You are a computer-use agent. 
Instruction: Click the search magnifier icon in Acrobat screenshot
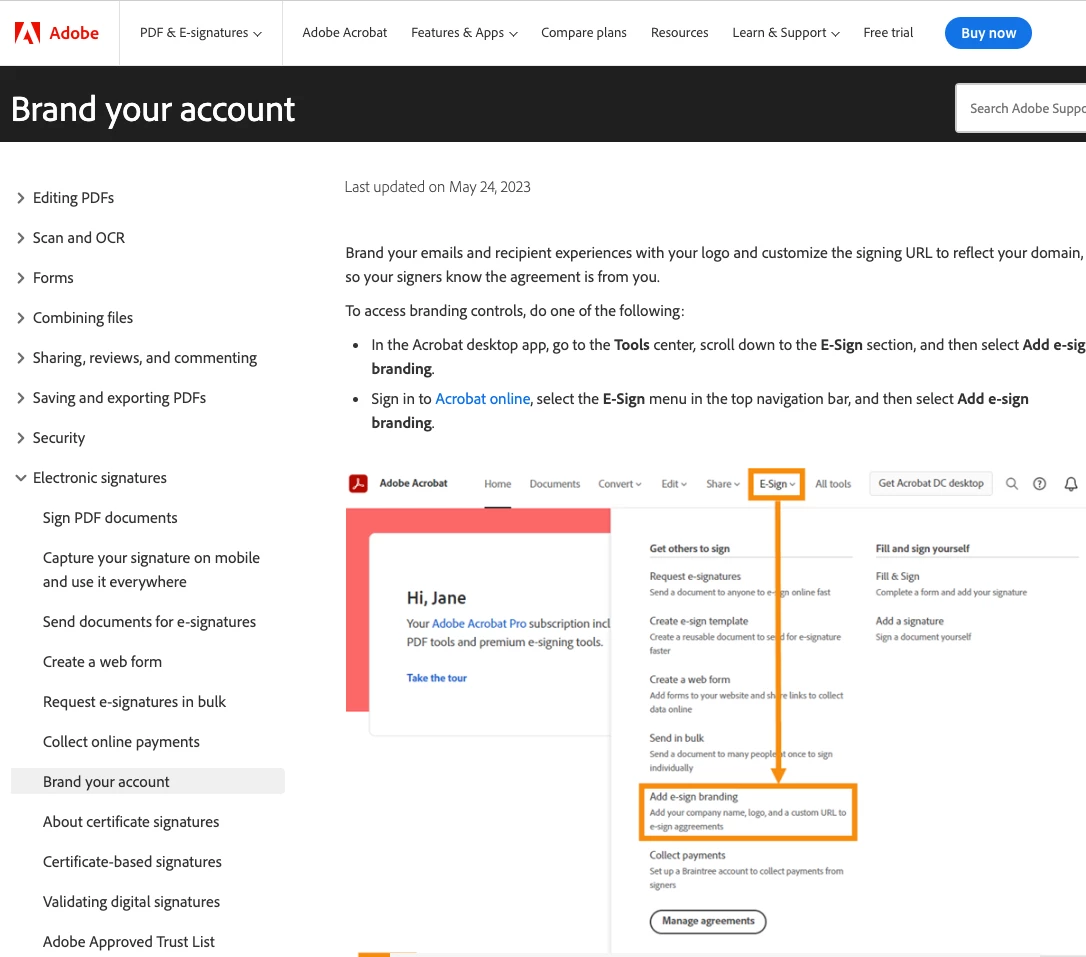[1012, 483]
